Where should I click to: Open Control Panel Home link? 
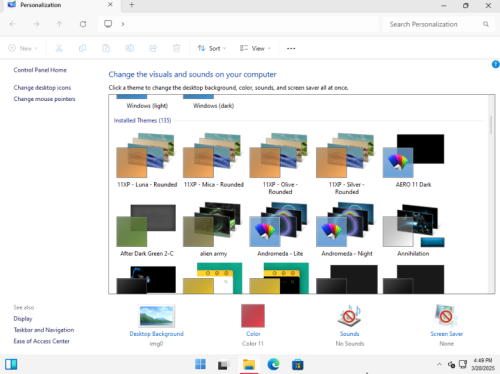click(40, 70)
